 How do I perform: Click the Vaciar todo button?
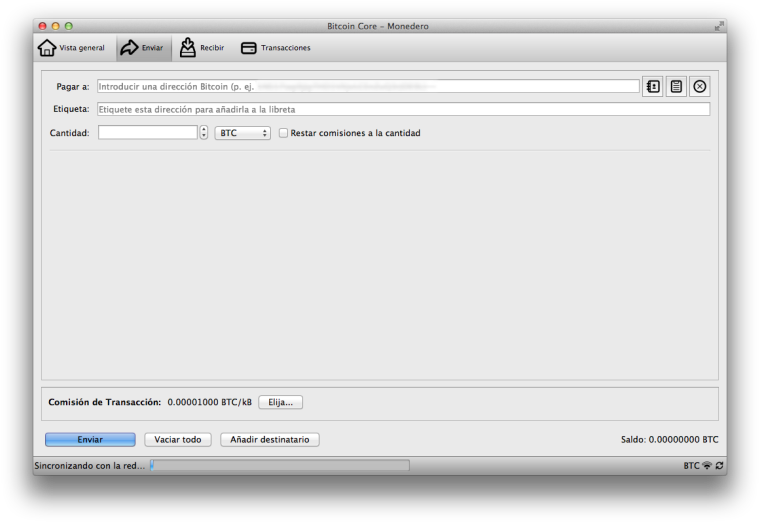pyautogui.click(x=177, y=439)
